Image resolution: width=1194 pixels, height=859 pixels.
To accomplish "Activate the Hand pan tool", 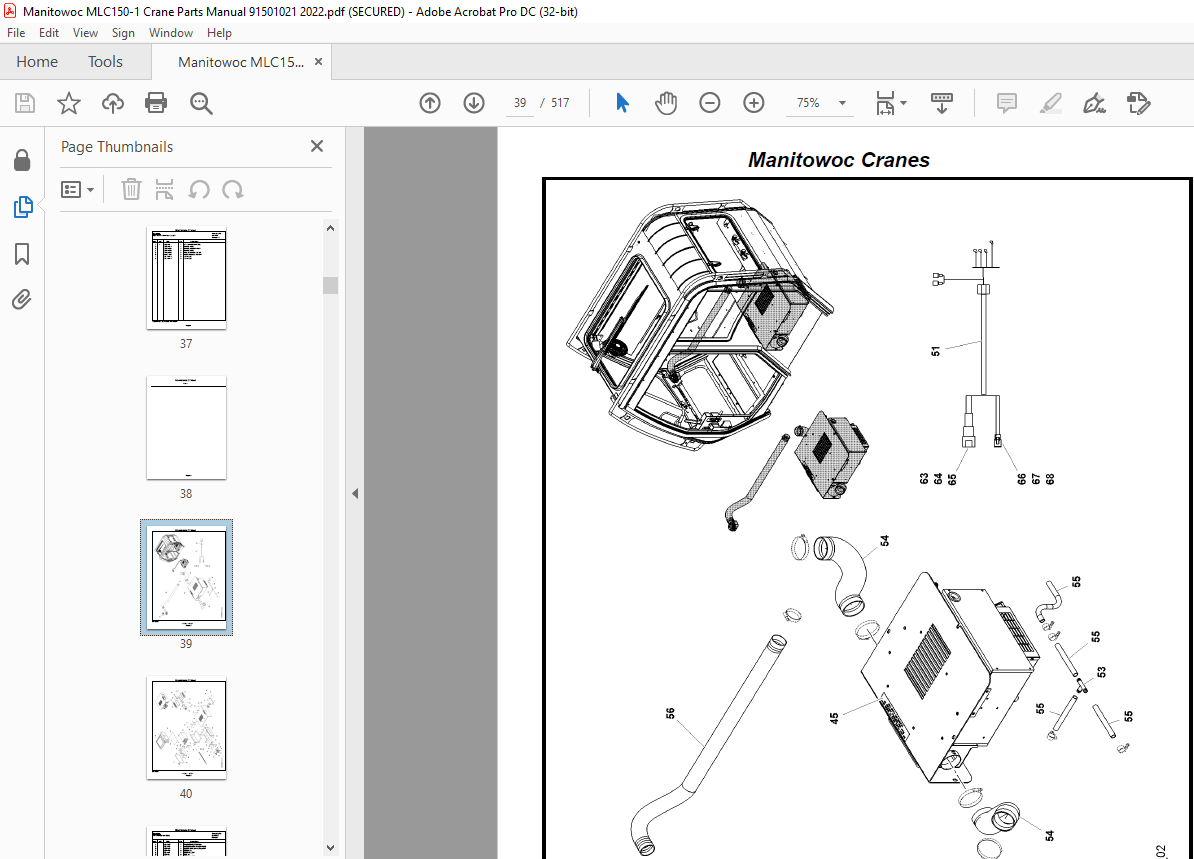I will [x=666, y=103].
